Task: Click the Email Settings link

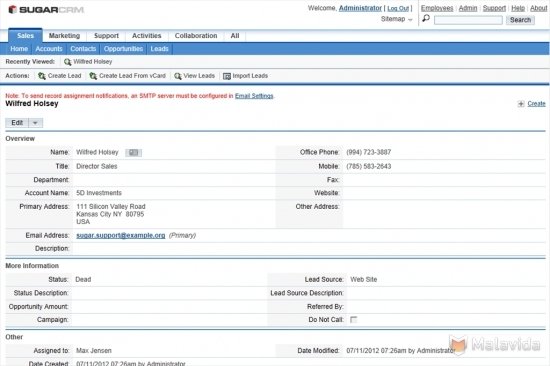Action: tap(254, 96)
